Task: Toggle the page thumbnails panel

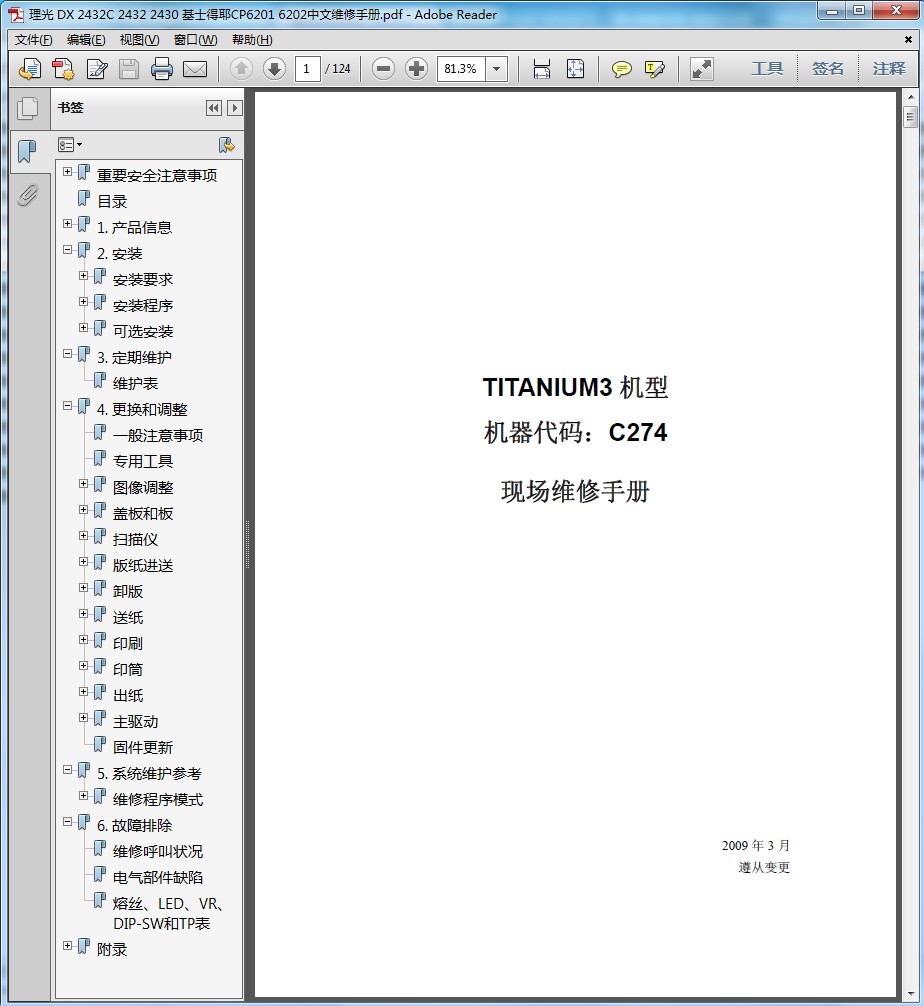Action: pos(28,109)
